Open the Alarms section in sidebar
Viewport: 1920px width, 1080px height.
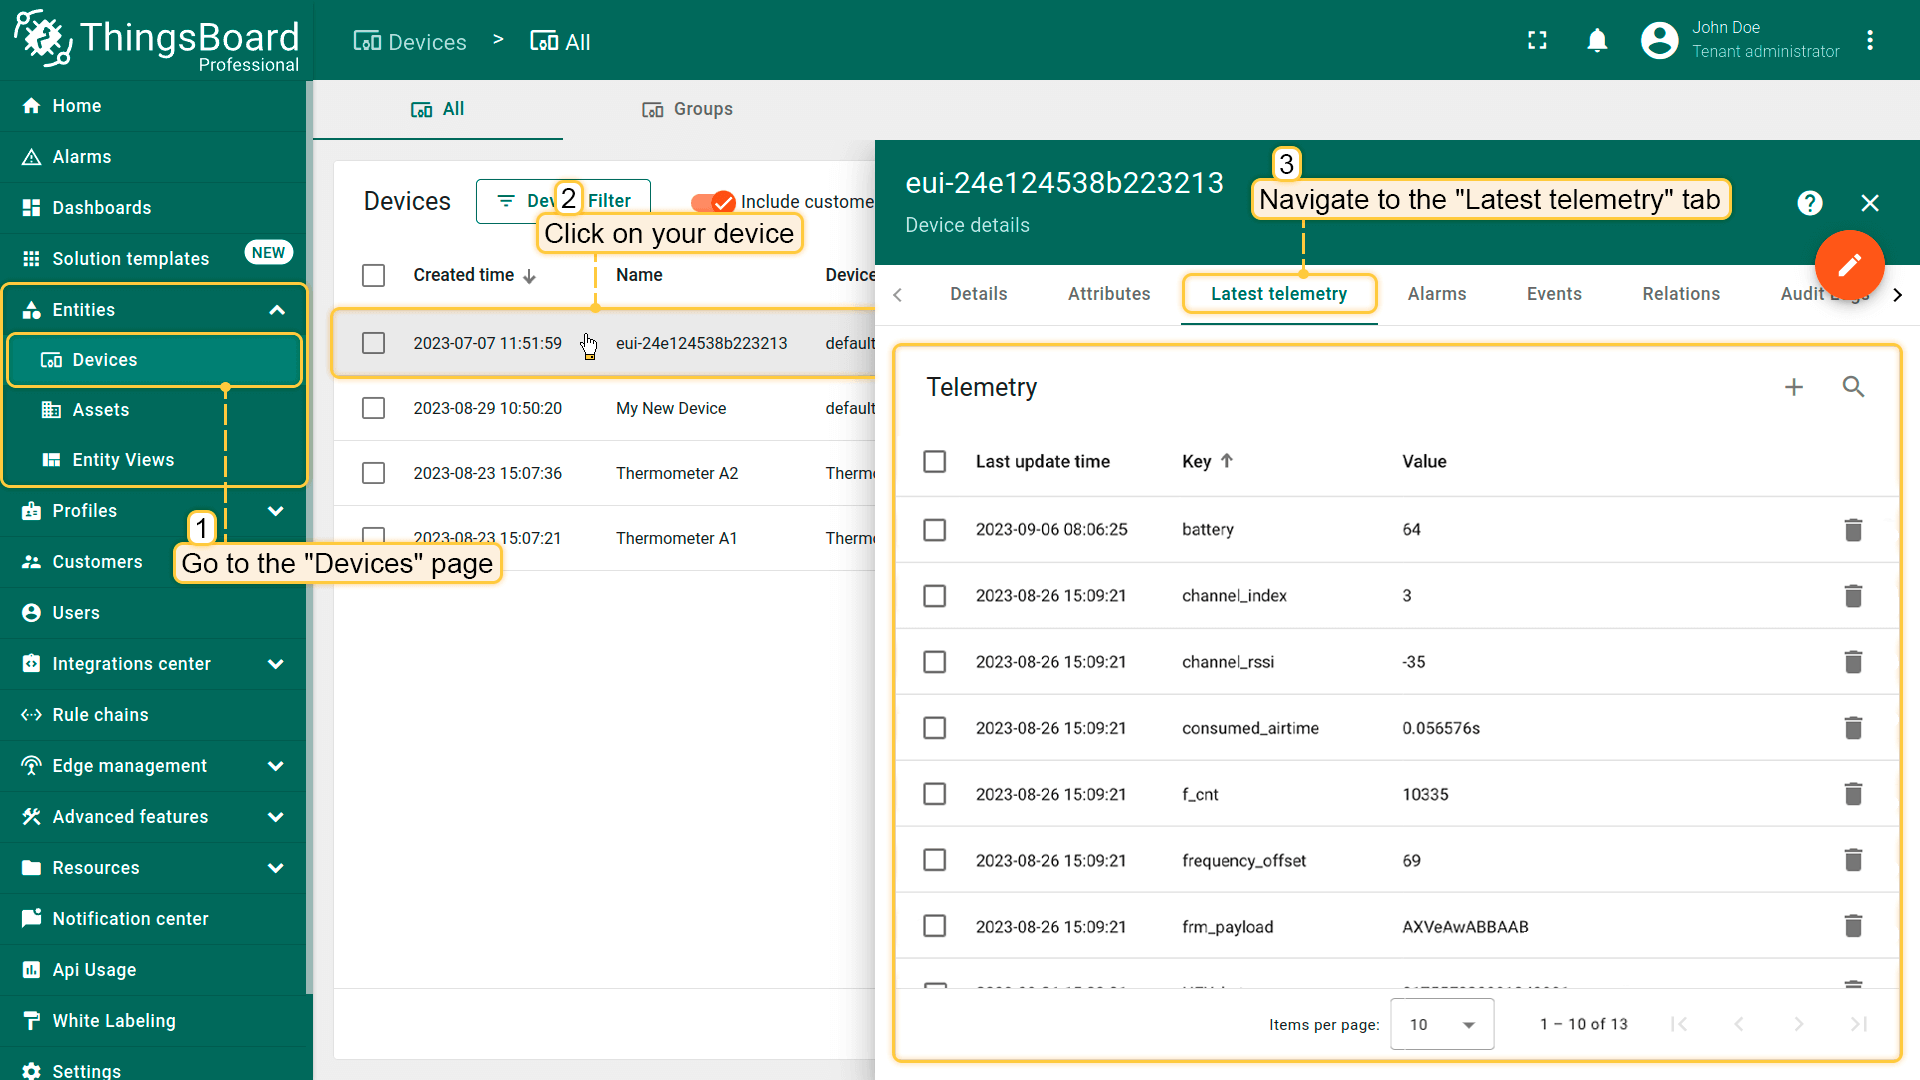pyautogui.click(x=82, y=156)
